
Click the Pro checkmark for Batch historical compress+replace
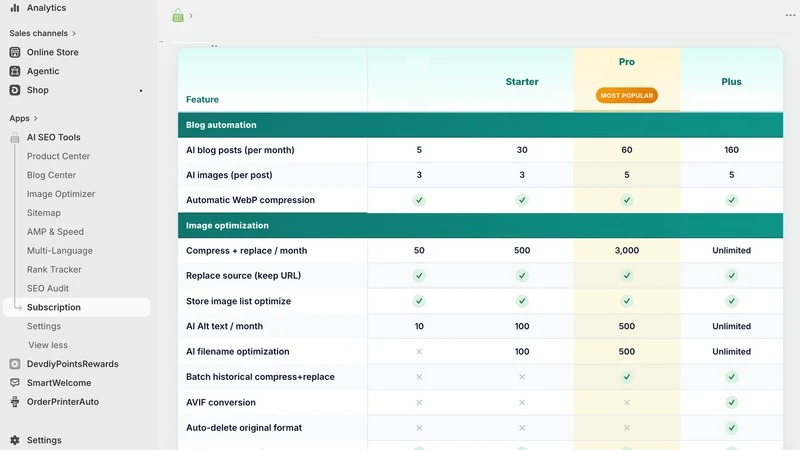point(627,377)
